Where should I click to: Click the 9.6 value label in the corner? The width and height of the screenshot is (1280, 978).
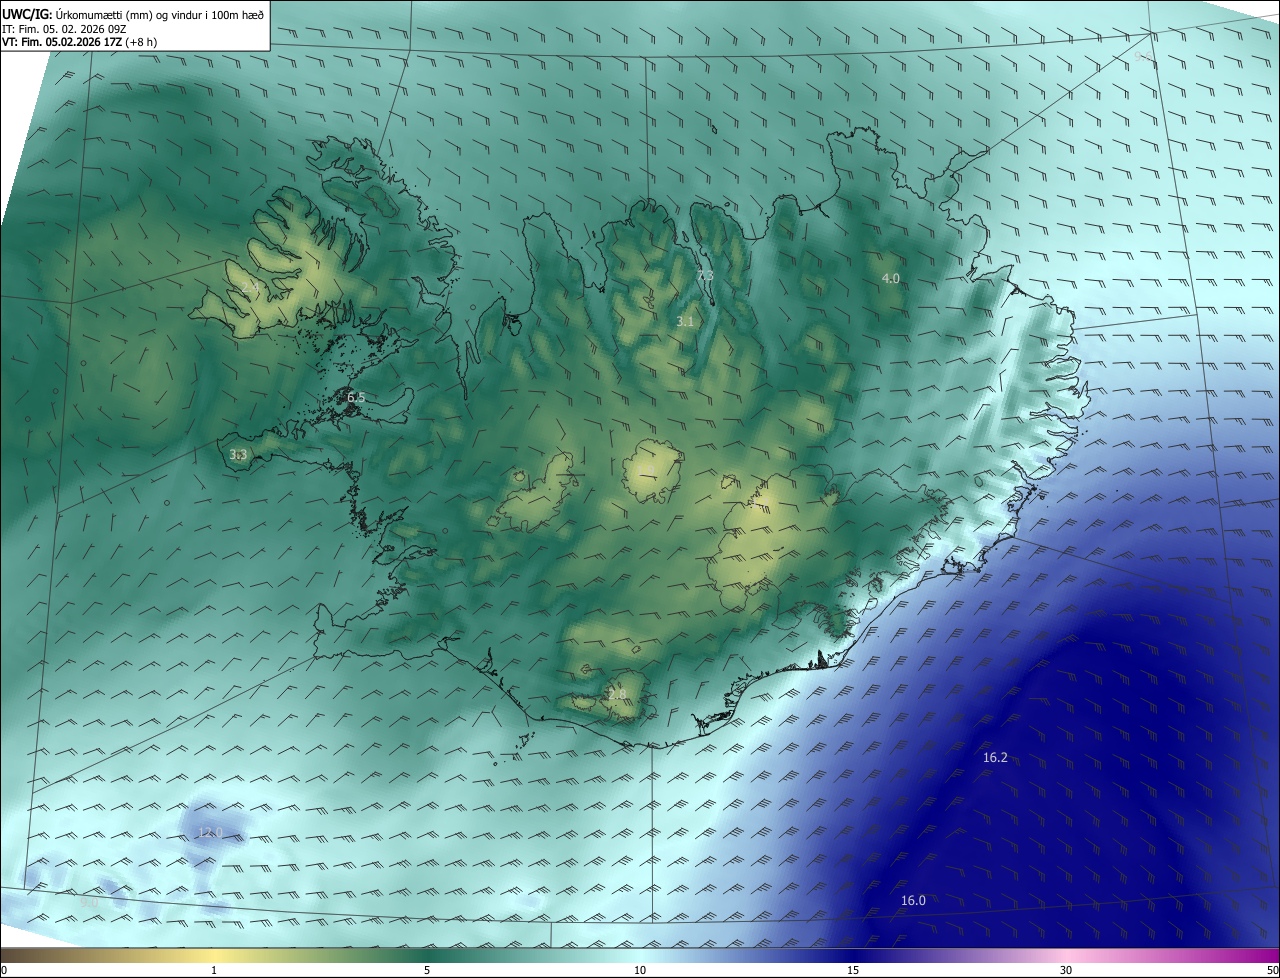(1143, 58)
